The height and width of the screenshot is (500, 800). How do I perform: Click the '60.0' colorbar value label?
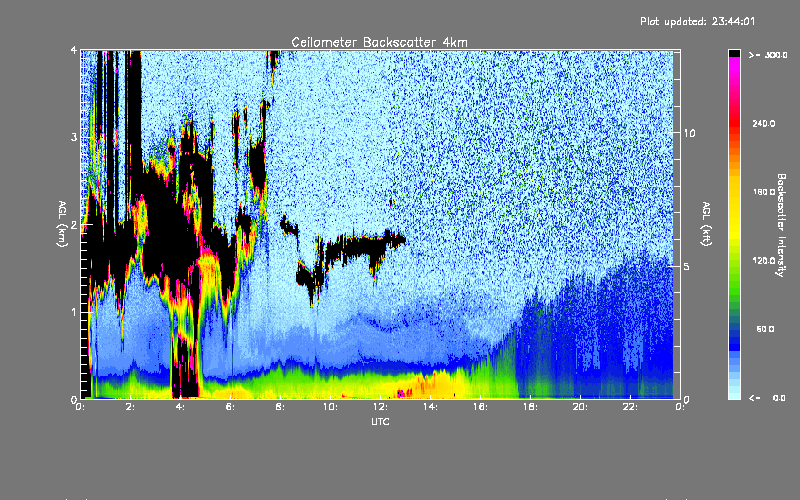click(765, 329)
